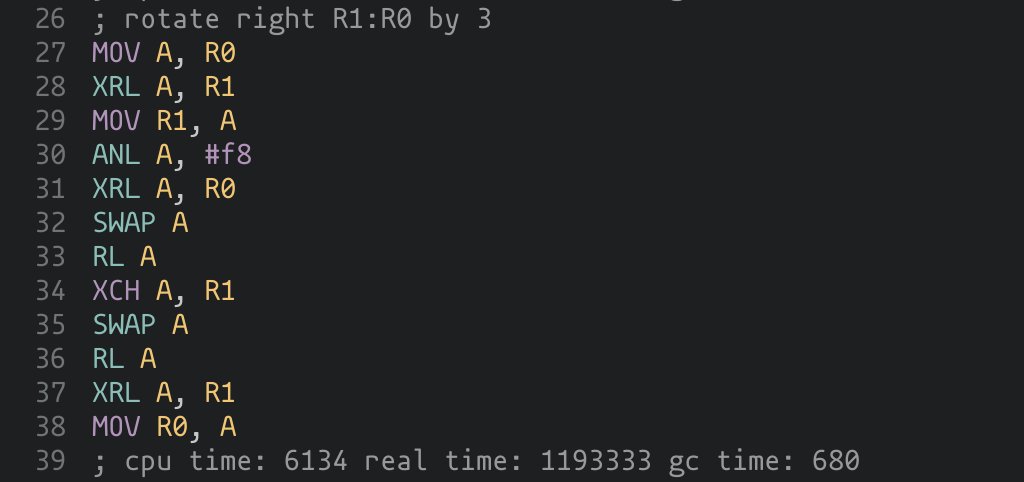Click the XRL instruction on line 28
Viewport: 1024px width, 482px height.
coord(116,87)
